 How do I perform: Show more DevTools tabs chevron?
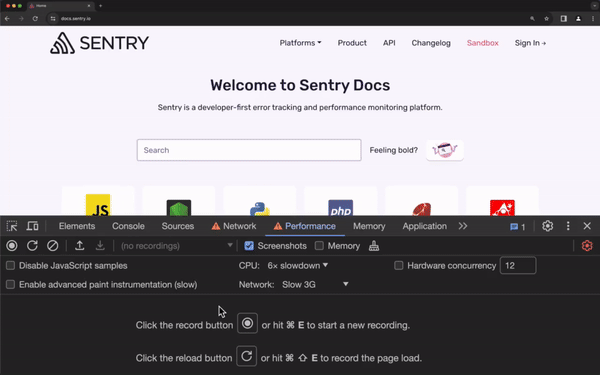(x=463, y=226)
